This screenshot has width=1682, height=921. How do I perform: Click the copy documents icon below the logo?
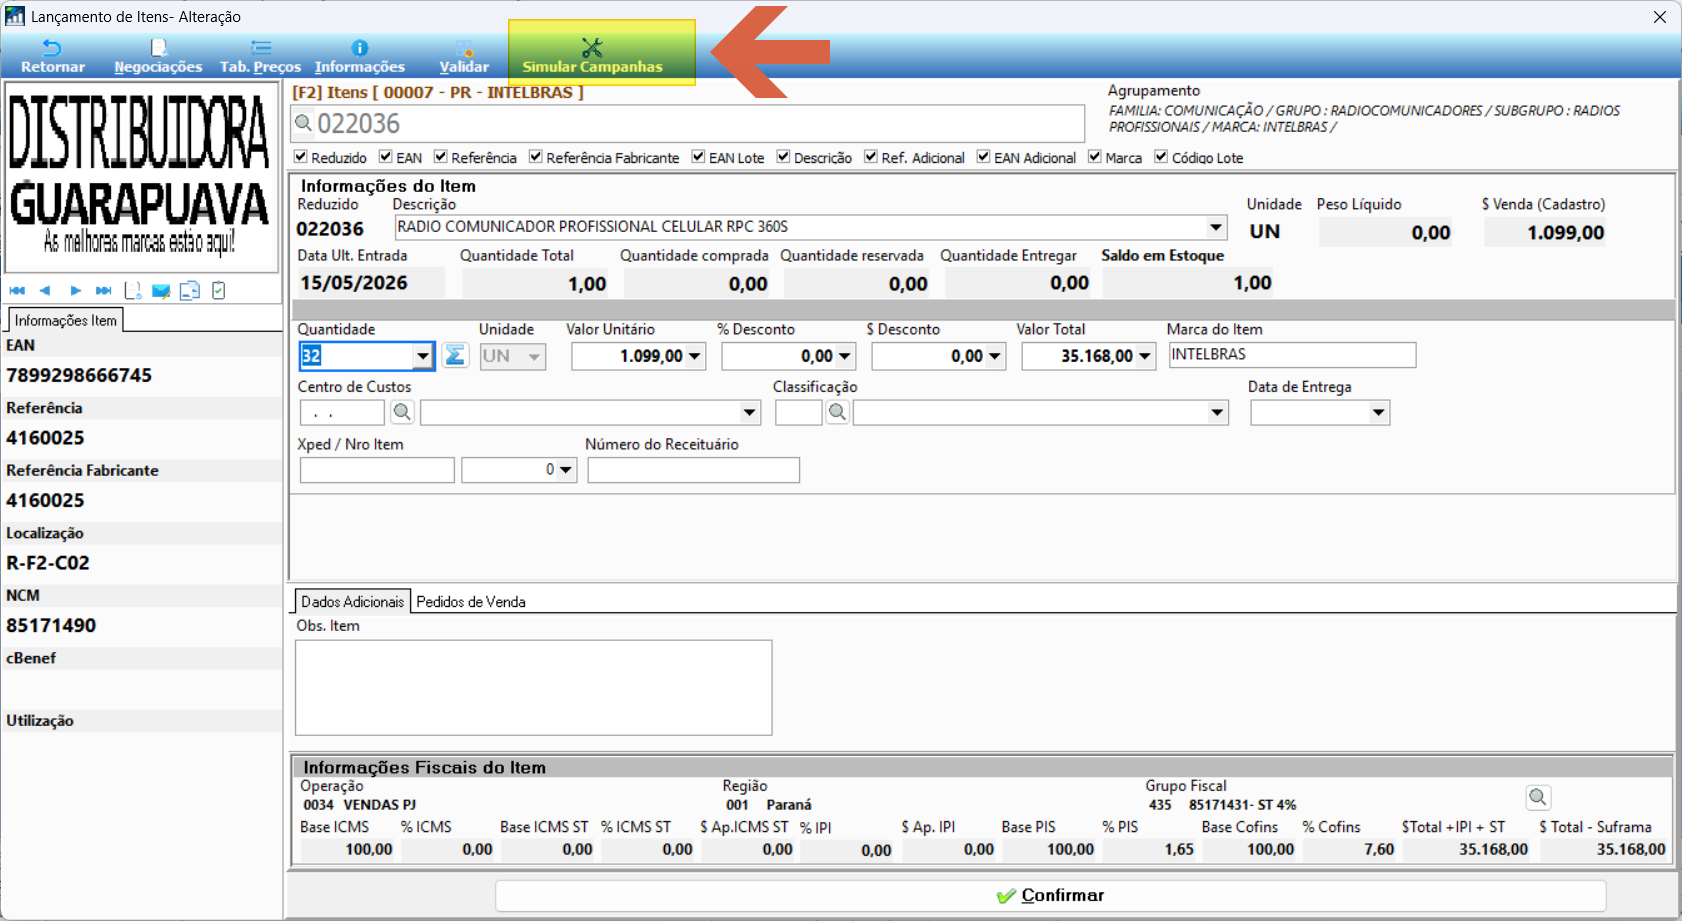coord(190,290)
